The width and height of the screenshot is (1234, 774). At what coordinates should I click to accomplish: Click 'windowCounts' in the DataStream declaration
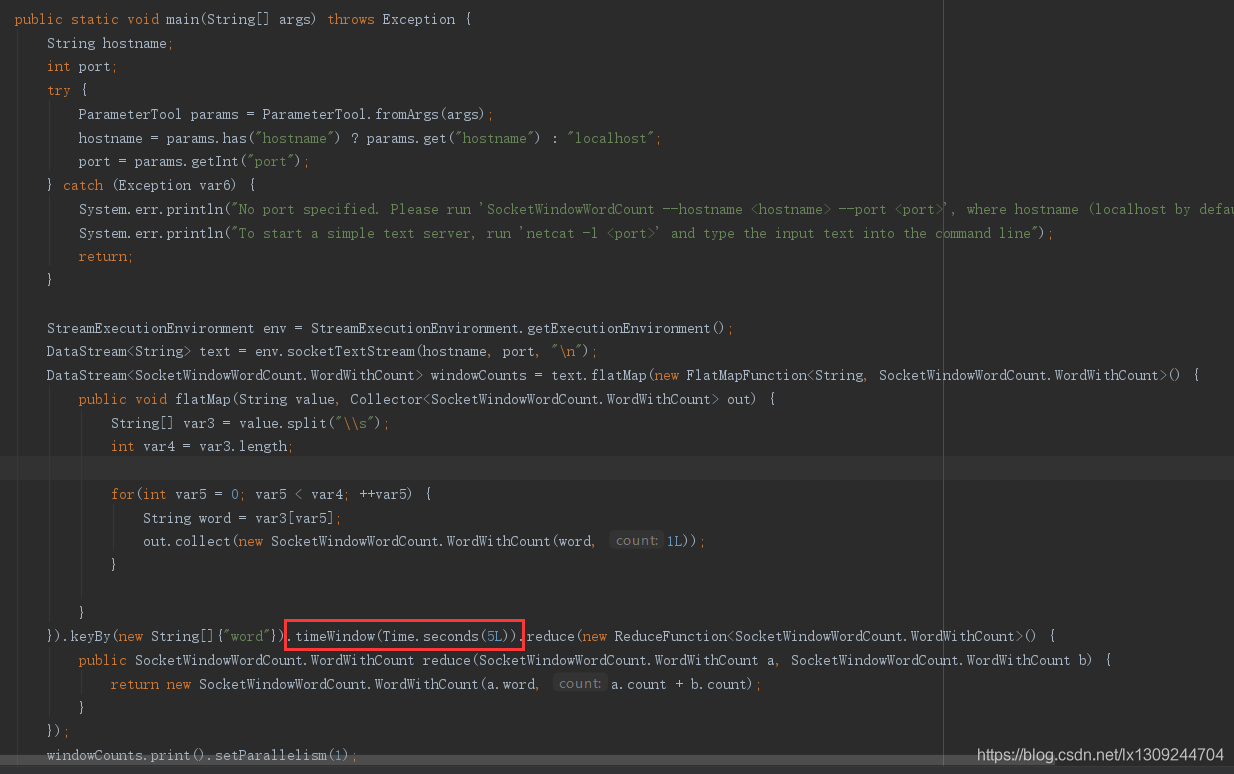point(478,376)
